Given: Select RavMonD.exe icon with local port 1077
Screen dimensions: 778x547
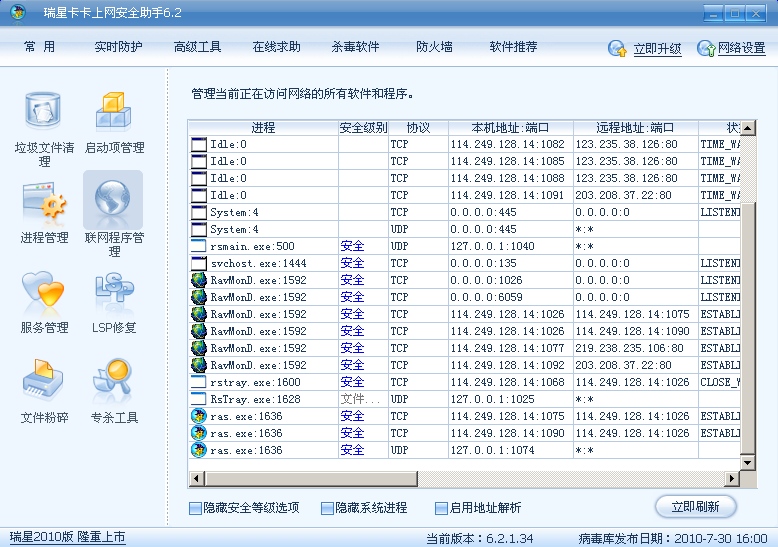Looking at the screenshot, I should (198, 348).
